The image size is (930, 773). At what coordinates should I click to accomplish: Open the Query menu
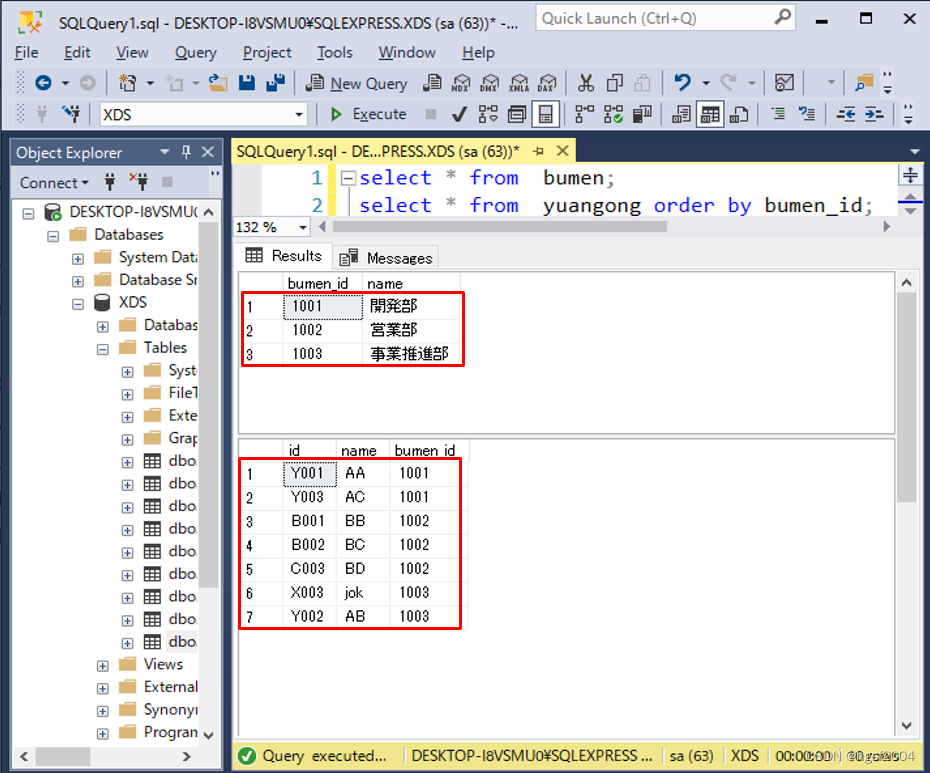coord(196,52)
